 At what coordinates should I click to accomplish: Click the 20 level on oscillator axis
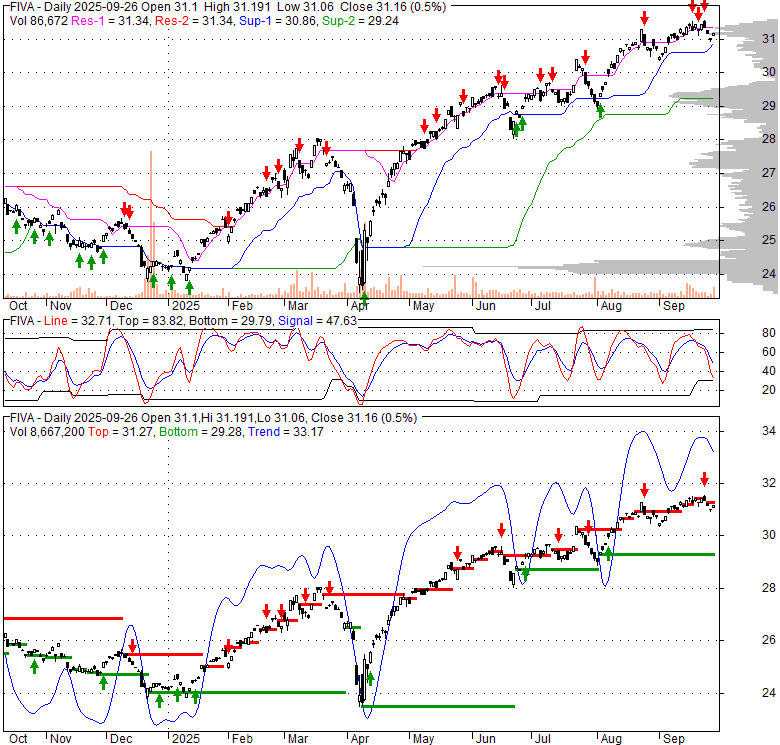click(x=769, y=390)
